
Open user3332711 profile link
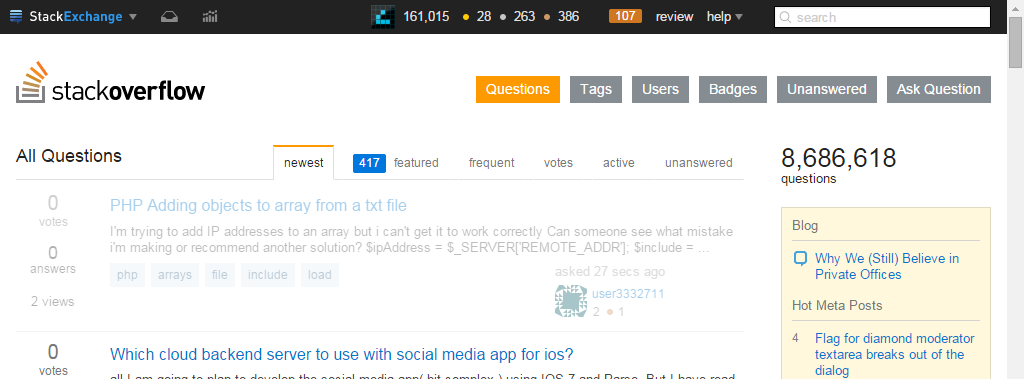628,294
